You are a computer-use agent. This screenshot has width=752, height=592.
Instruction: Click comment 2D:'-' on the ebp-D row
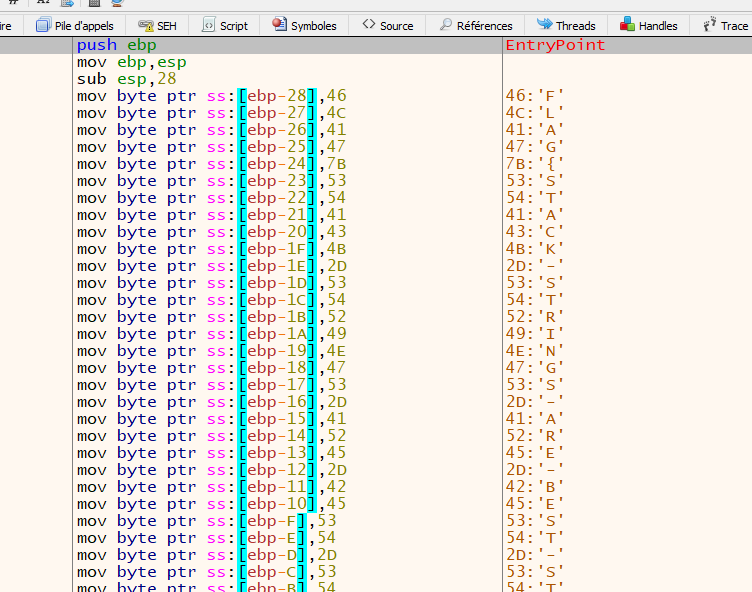coord(534,555)
